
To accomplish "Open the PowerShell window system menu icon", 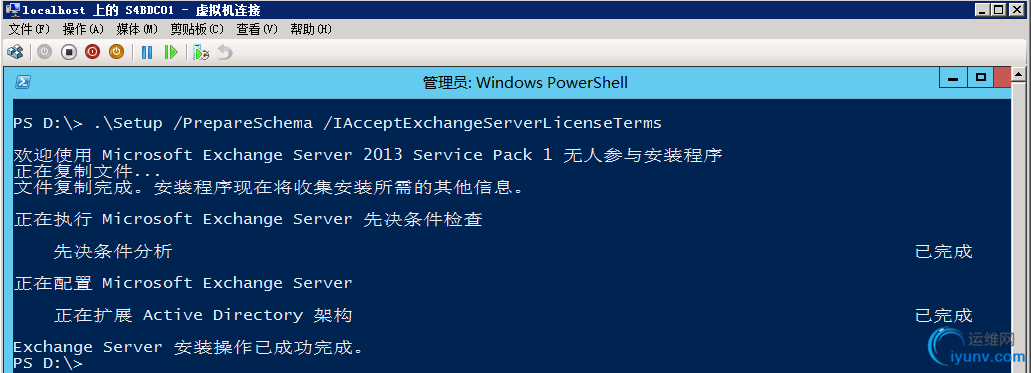I will click(x=22, y=82).
